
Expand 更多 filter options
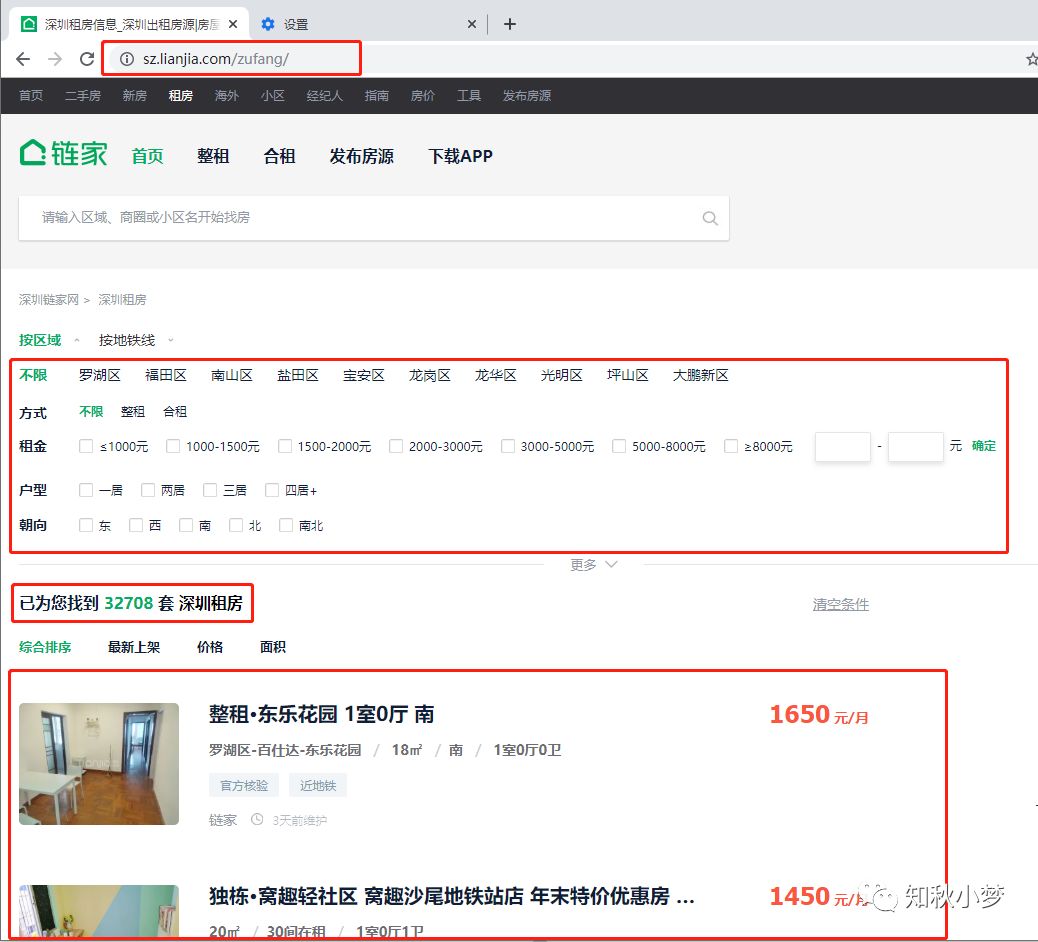tap(594, 565)
